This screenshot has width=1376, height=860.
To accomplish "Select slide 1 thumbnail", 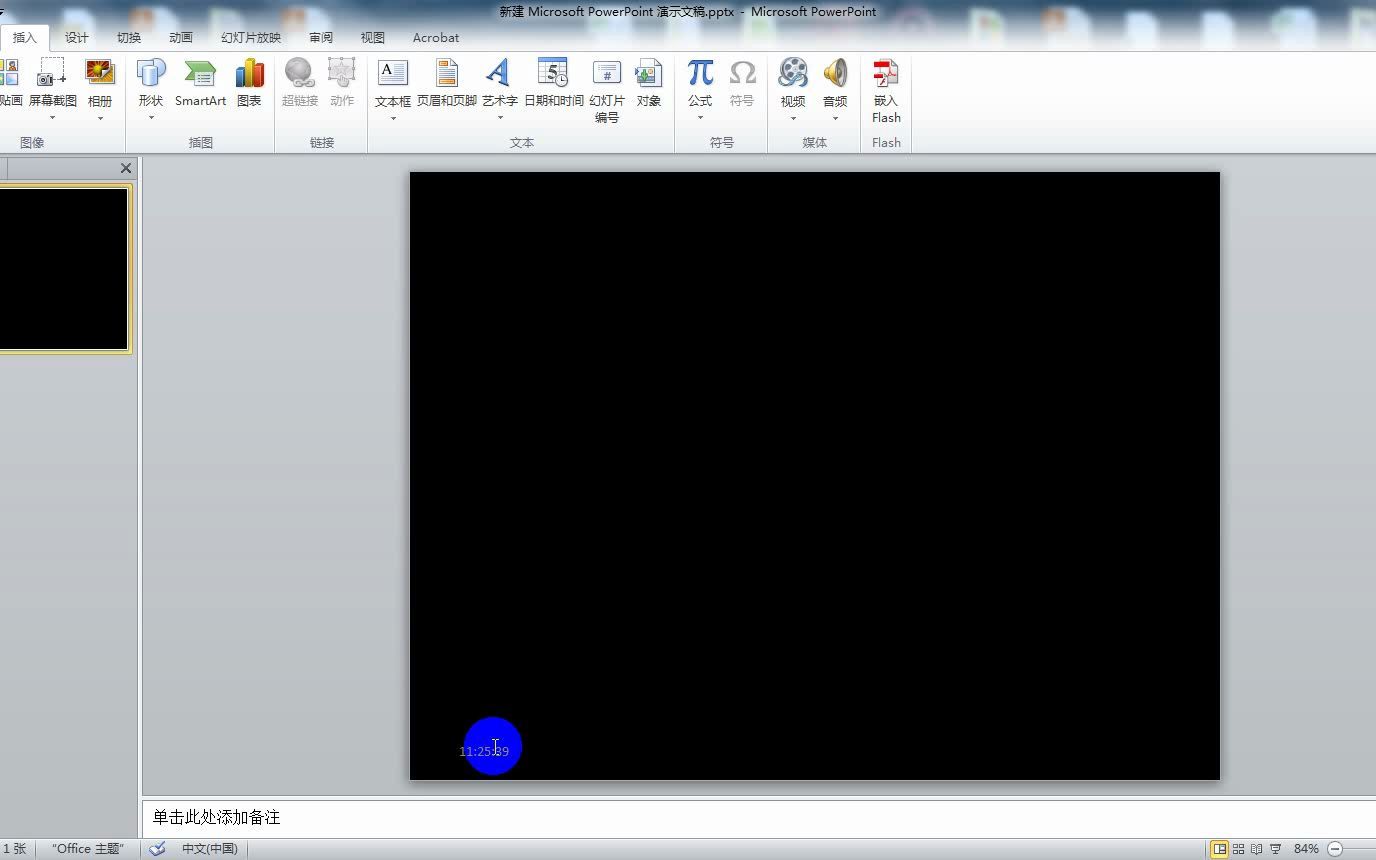I will pyautogui.click(x=64, y=269).
